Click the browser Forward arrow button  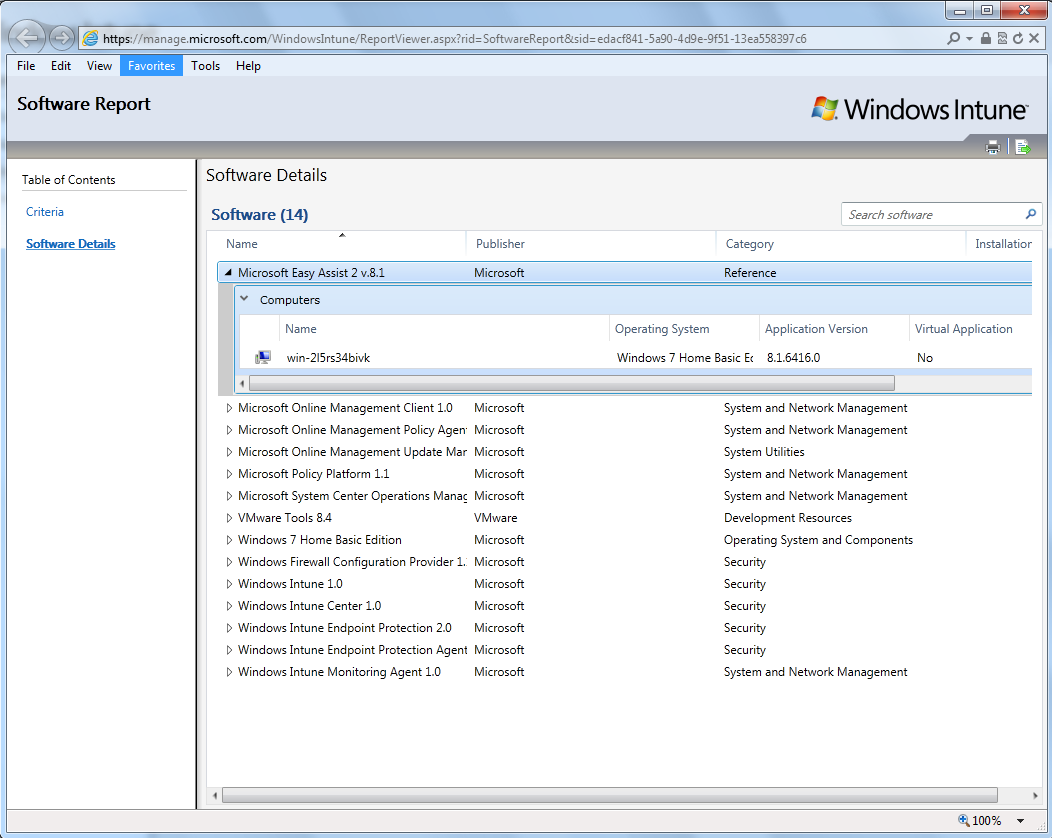[62, 38]
